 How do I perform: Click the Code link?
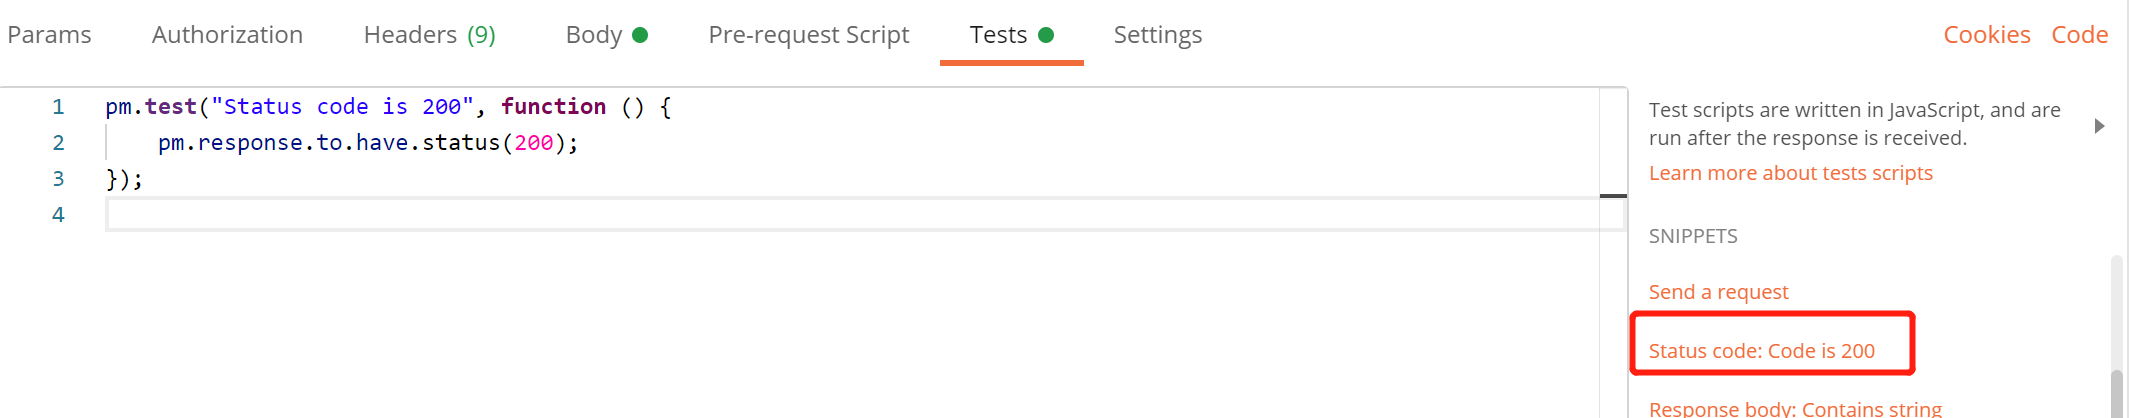(x=2079, y=35)
